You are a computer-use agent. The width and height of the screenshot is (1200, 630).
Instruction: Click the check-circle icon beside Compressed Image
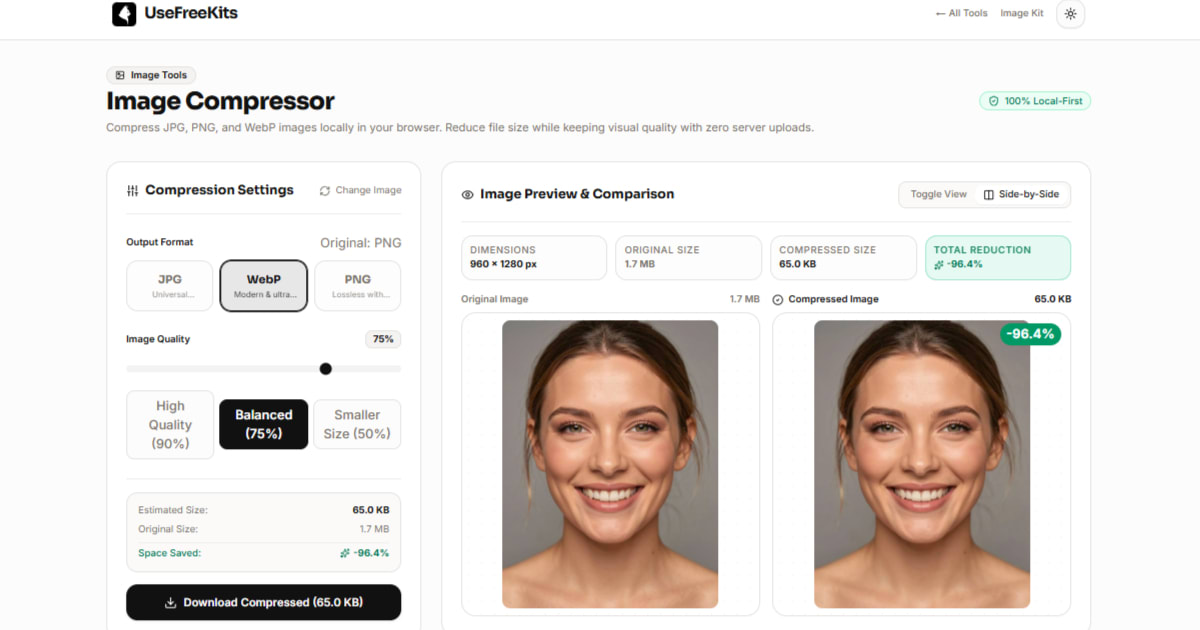click(778, 299)
